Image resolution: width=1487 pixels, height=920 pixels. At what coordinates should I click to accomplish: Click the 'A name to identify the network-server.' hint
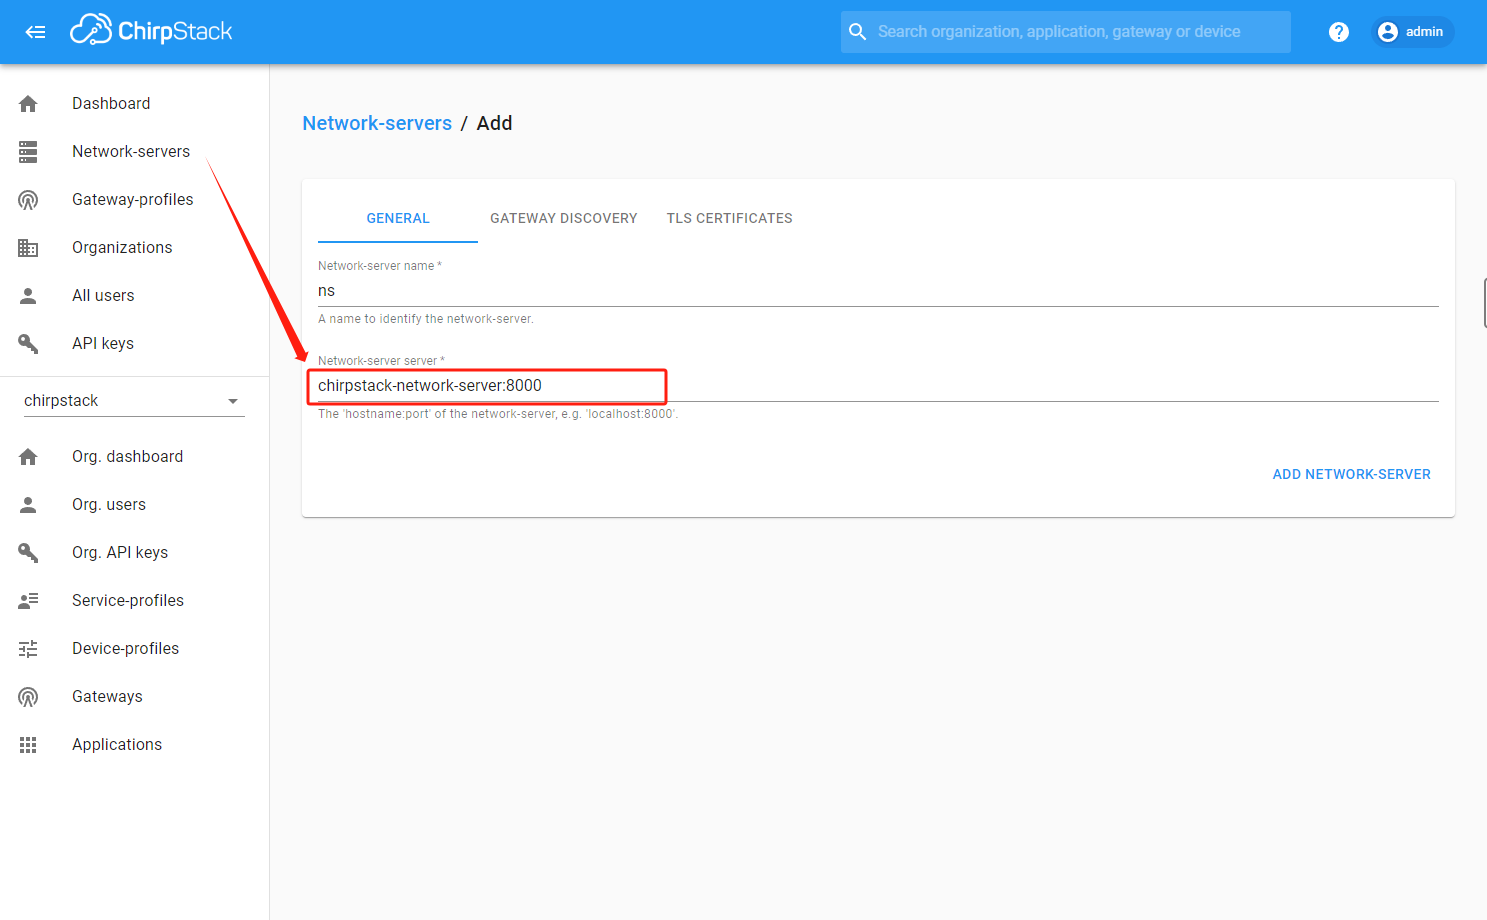click(426, 319)
